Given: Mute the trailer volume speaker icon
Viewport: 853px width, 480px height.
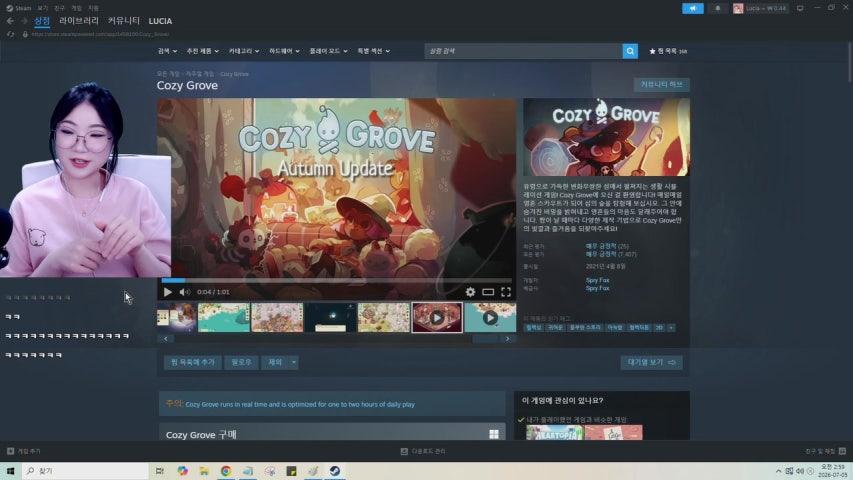Looking at the screenshot, I should pyautogui.click(x=185, y=292).
